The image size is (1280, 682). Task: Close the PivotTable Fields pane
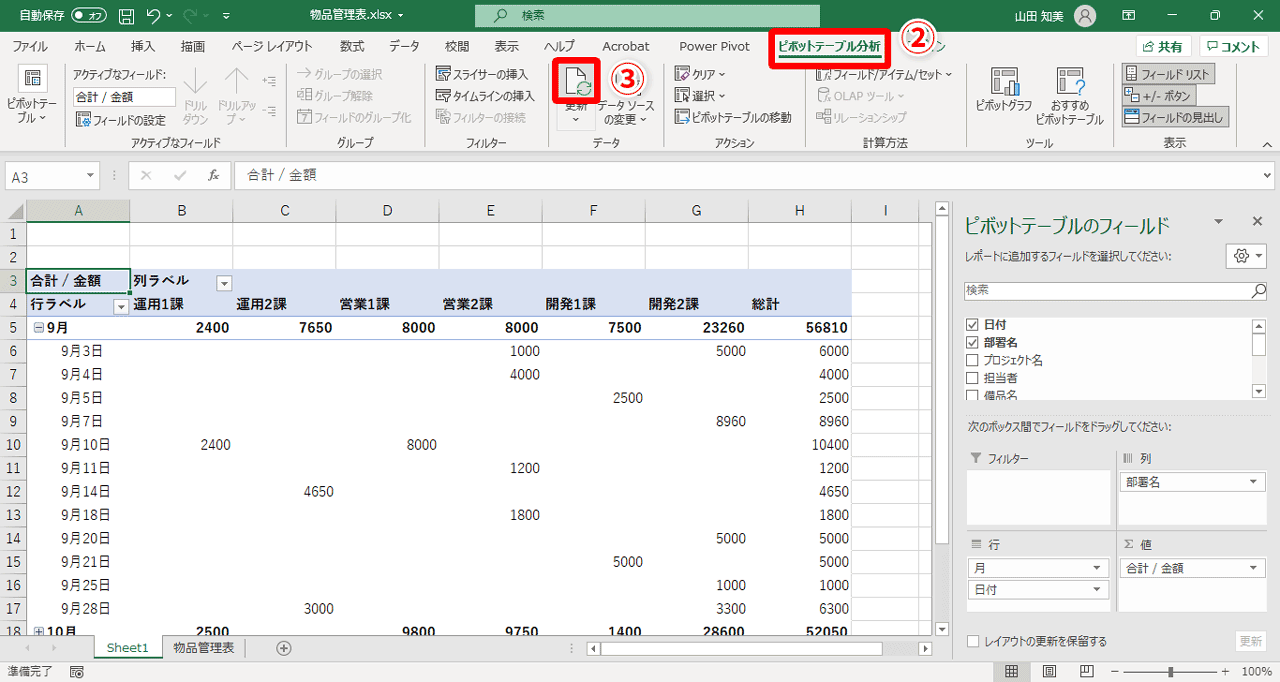1257,222
